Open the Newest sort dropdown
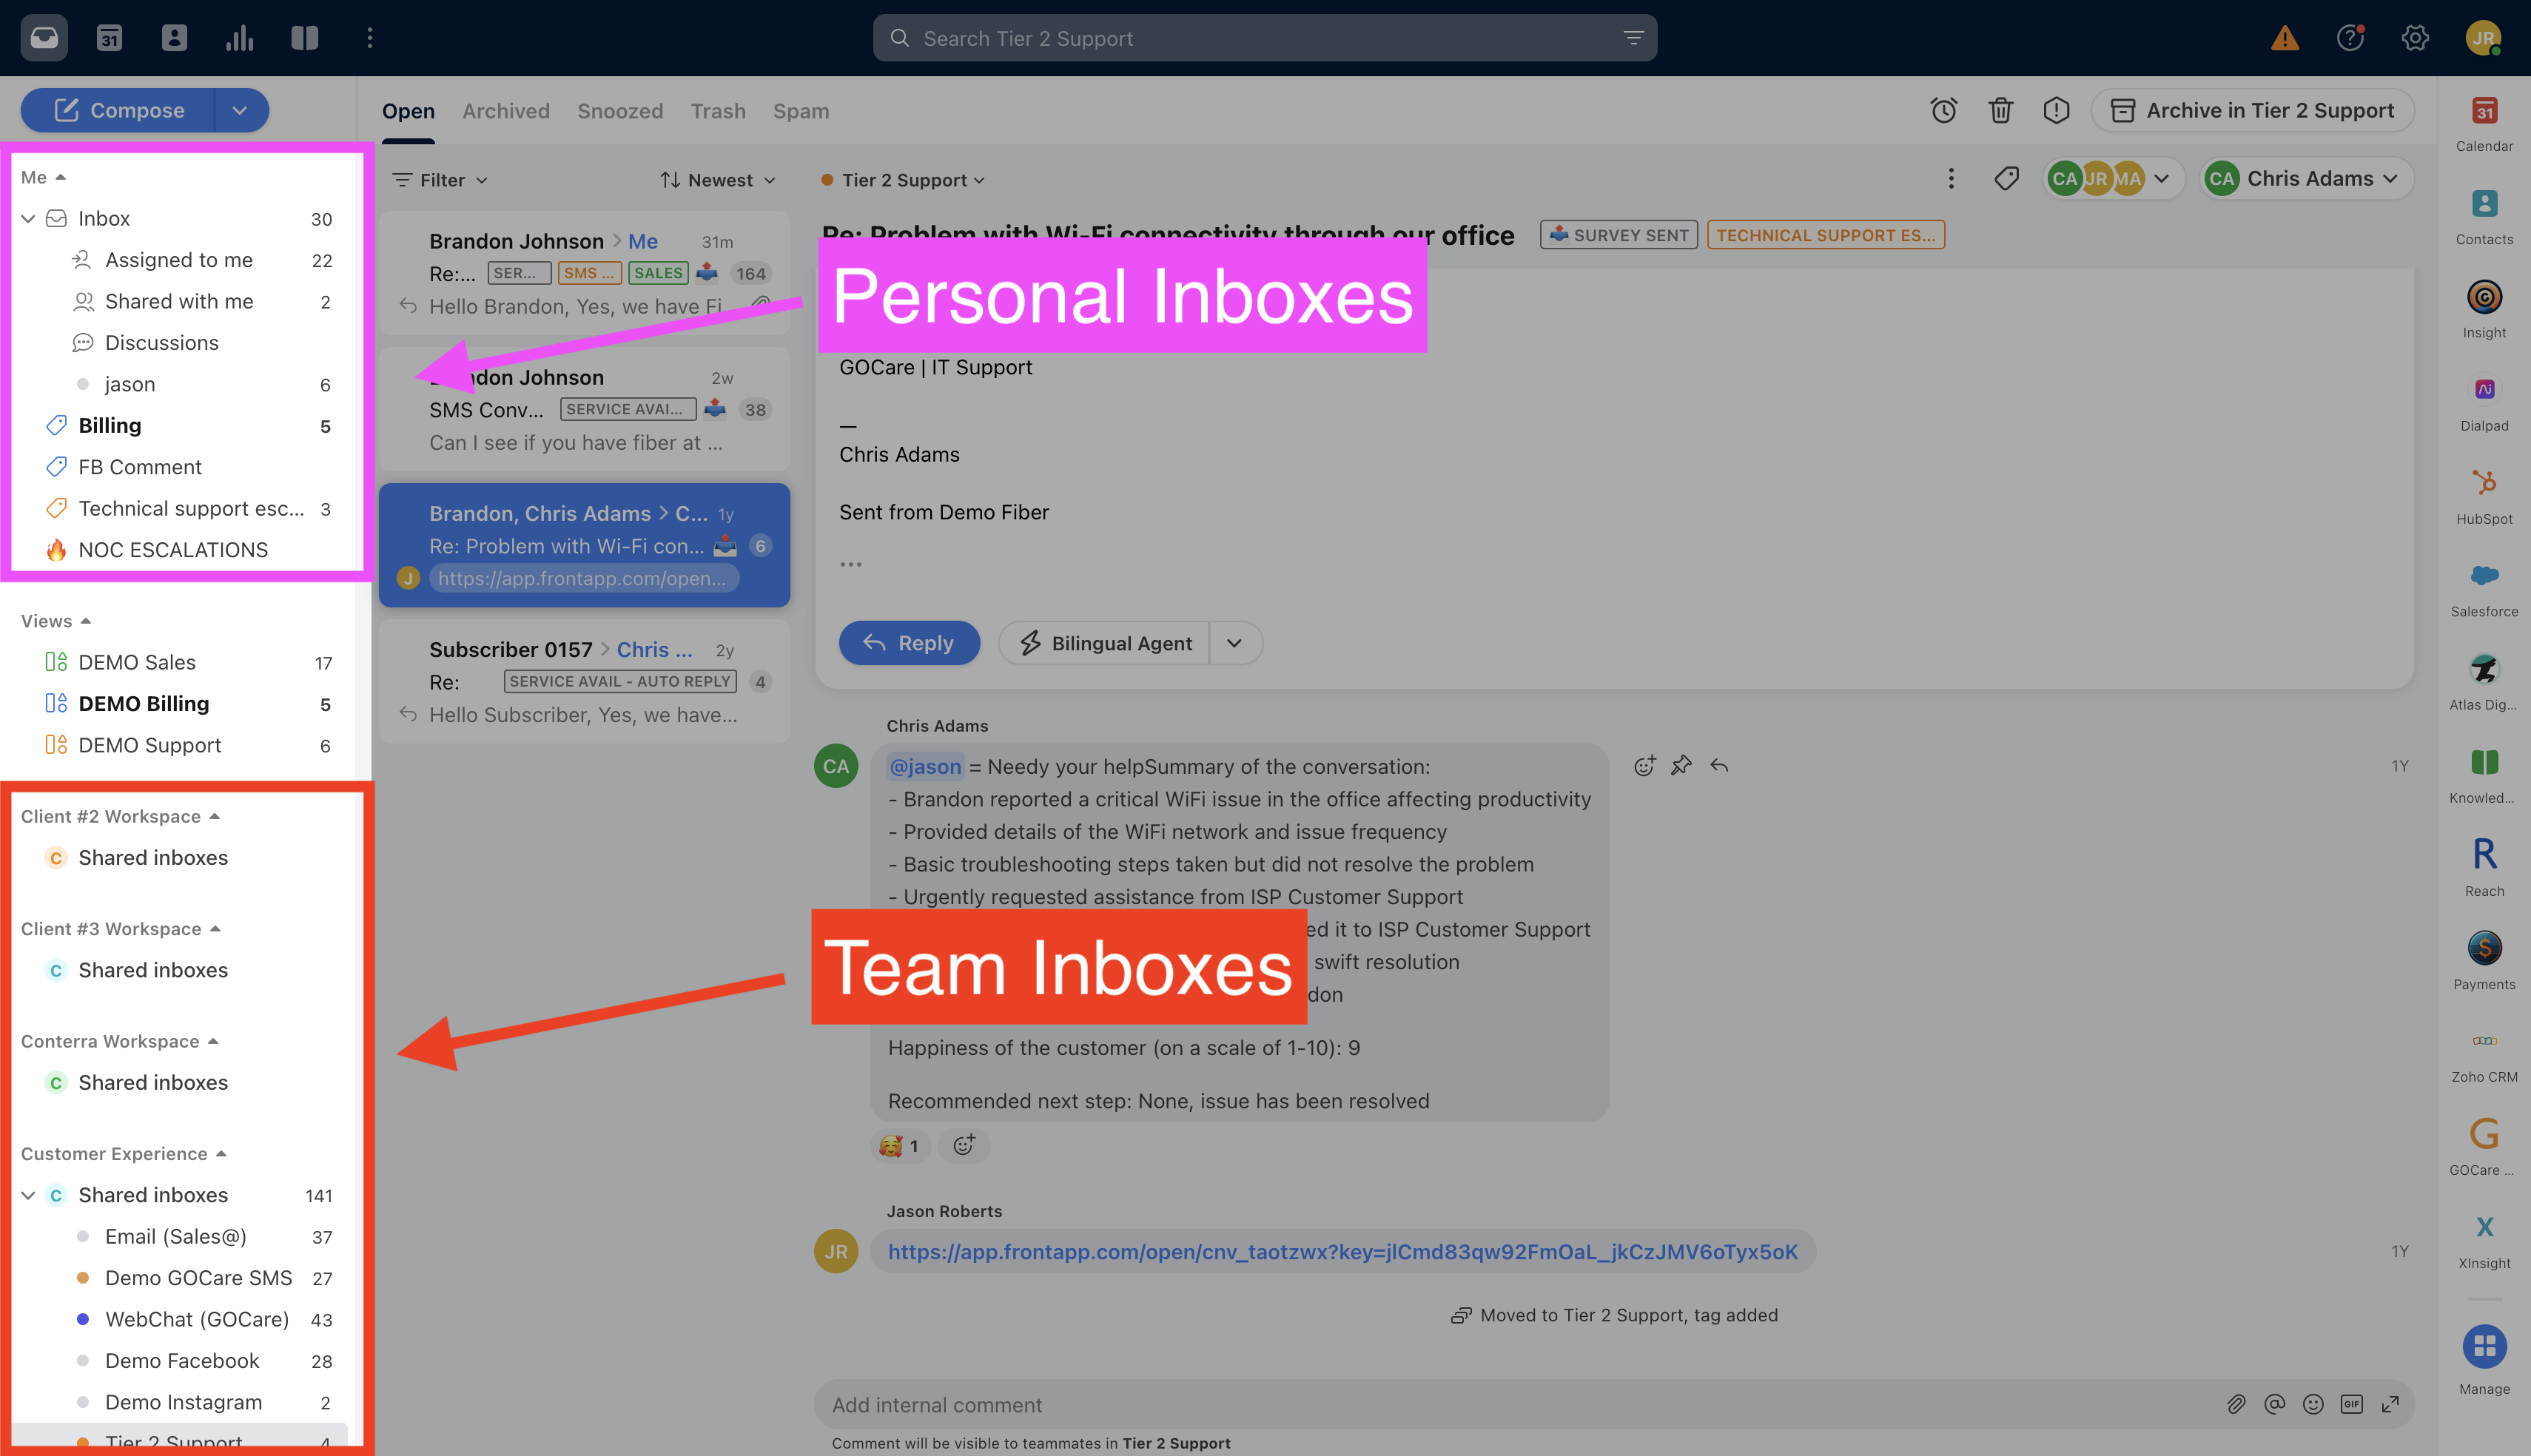 [x=717, y=180]
